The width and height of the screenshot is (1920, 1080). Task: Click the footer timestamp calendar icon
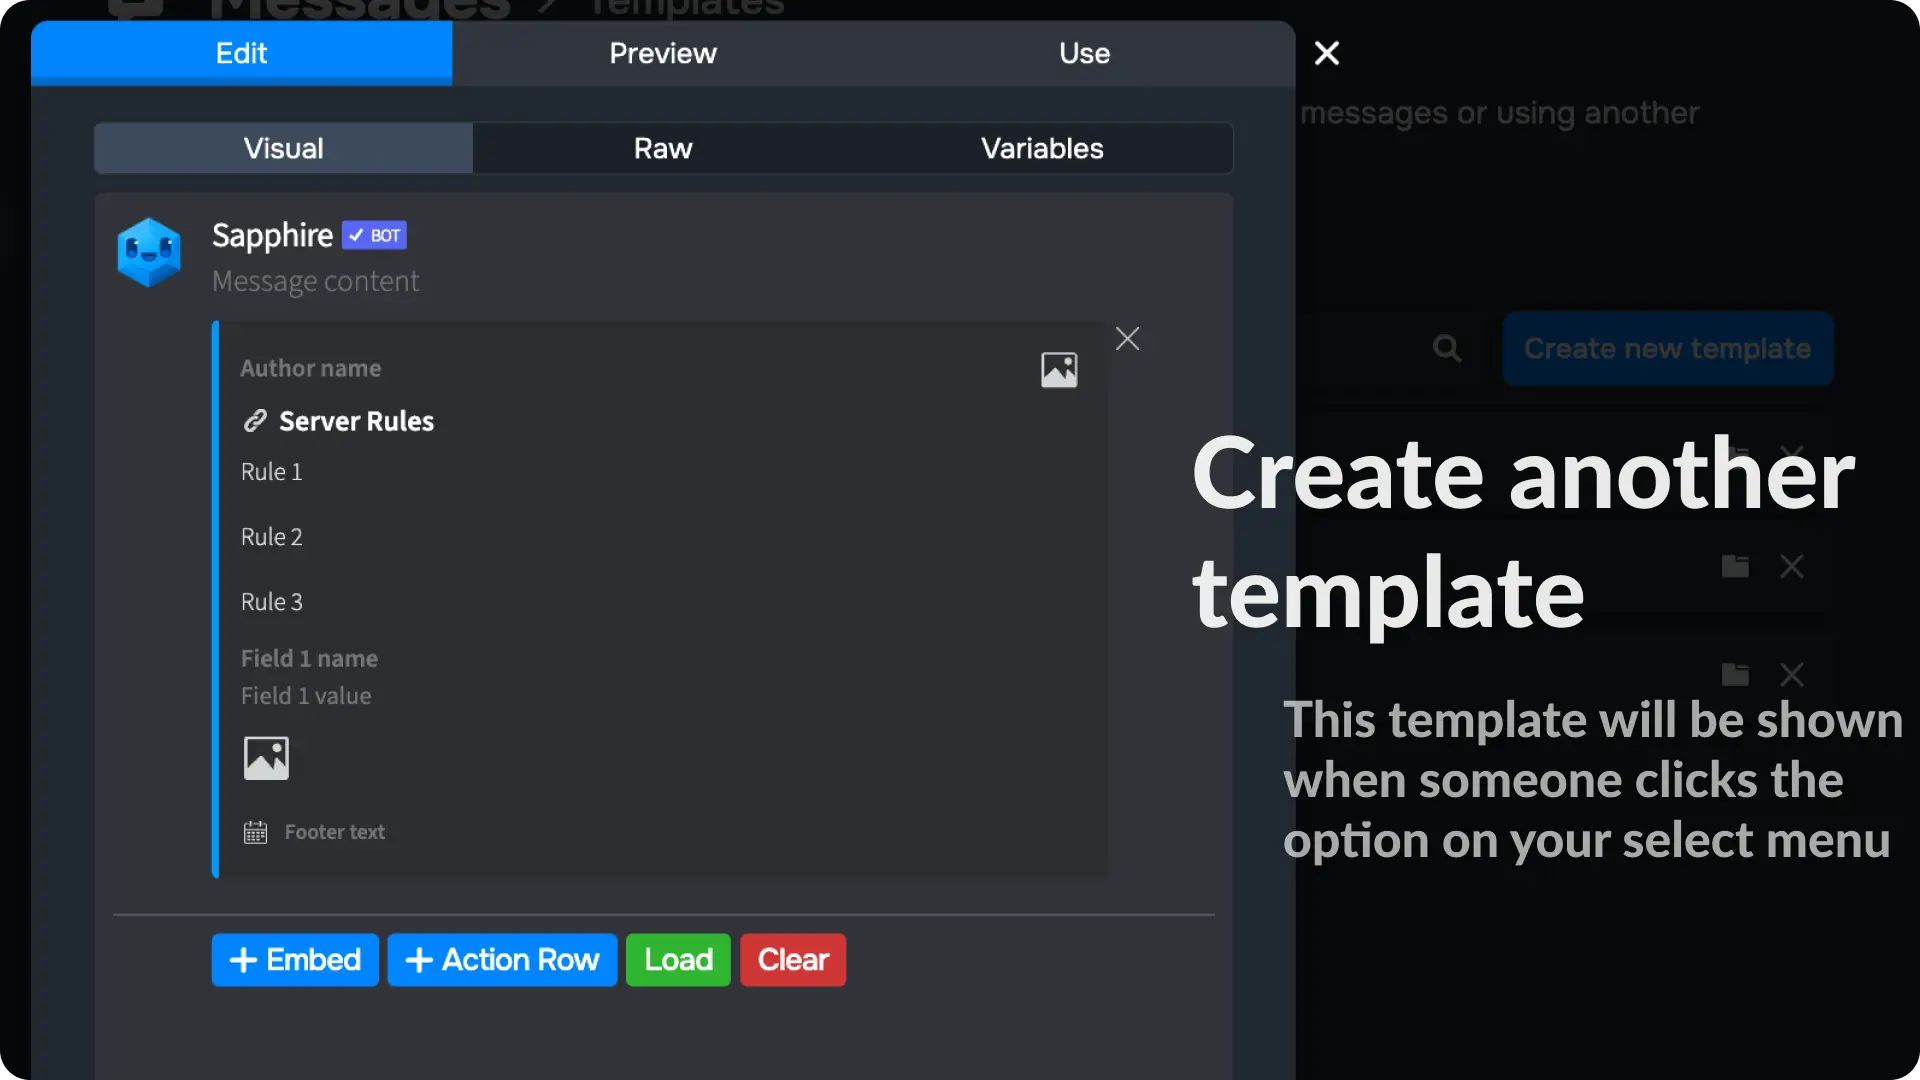click(x=255, y=832)
